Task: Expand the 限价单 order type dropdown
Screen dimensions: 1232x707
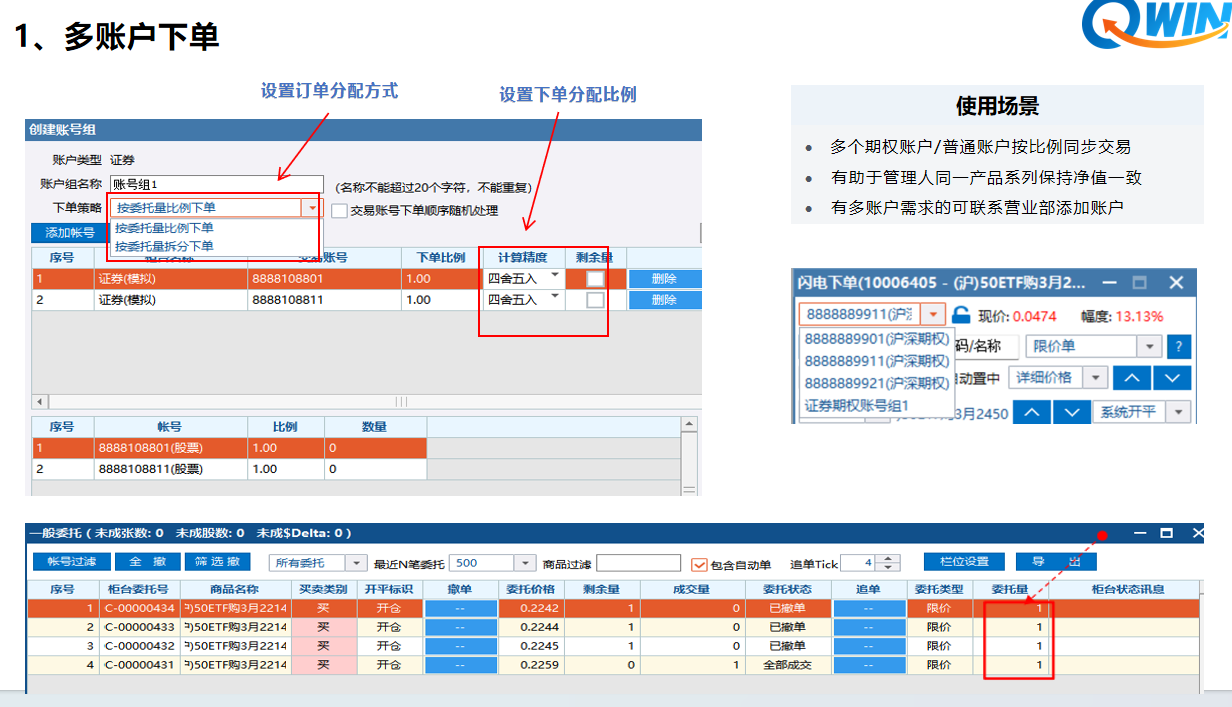Action: coord(1148,346)
